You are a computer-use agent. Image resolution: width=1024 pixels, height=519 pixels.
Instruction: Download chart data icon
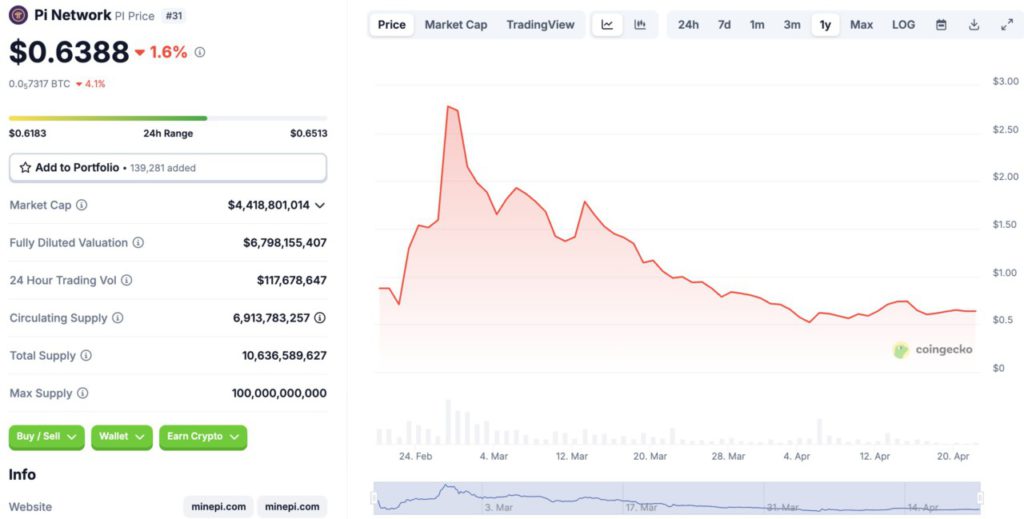point(974,25)
